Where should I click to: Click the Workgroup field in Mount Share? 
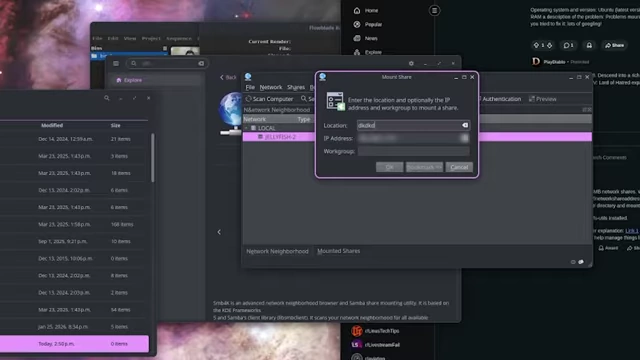(413, 151)
